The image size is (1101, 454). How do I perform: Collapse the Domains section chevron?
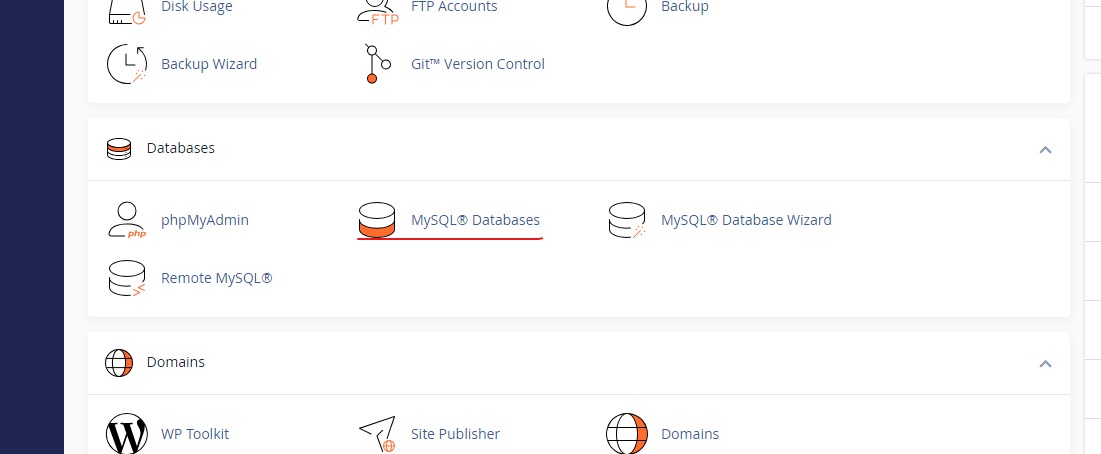point(1045,363)
